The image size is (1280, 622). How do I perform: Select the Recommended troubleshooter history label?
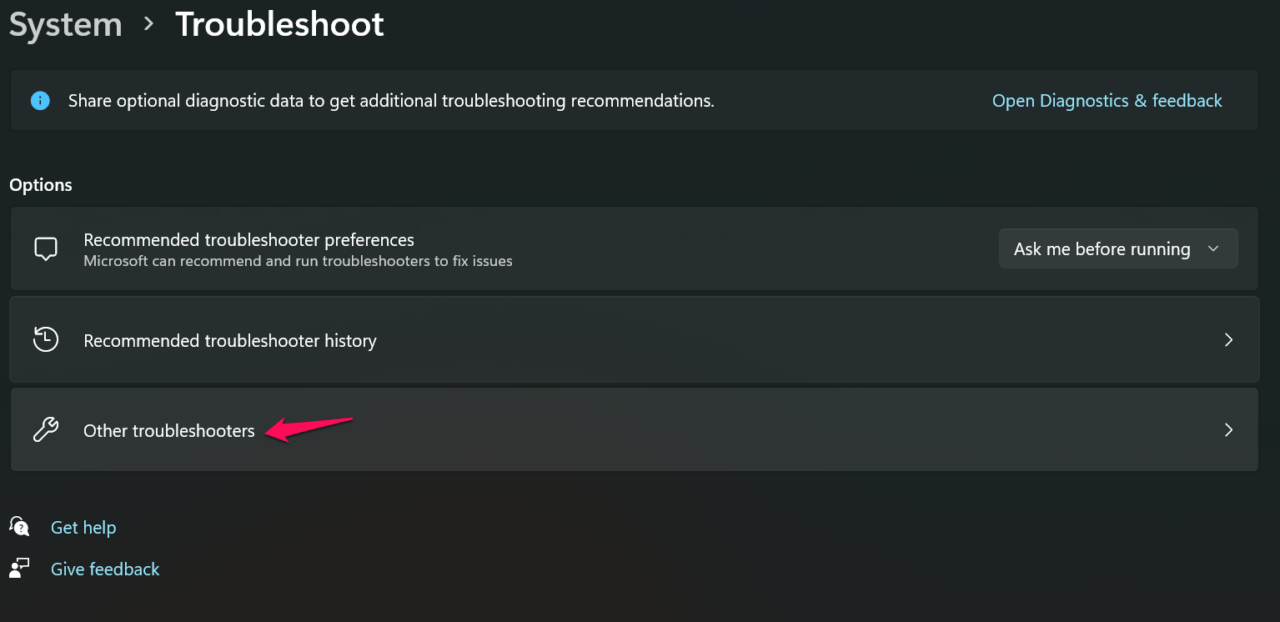point(230,341)
